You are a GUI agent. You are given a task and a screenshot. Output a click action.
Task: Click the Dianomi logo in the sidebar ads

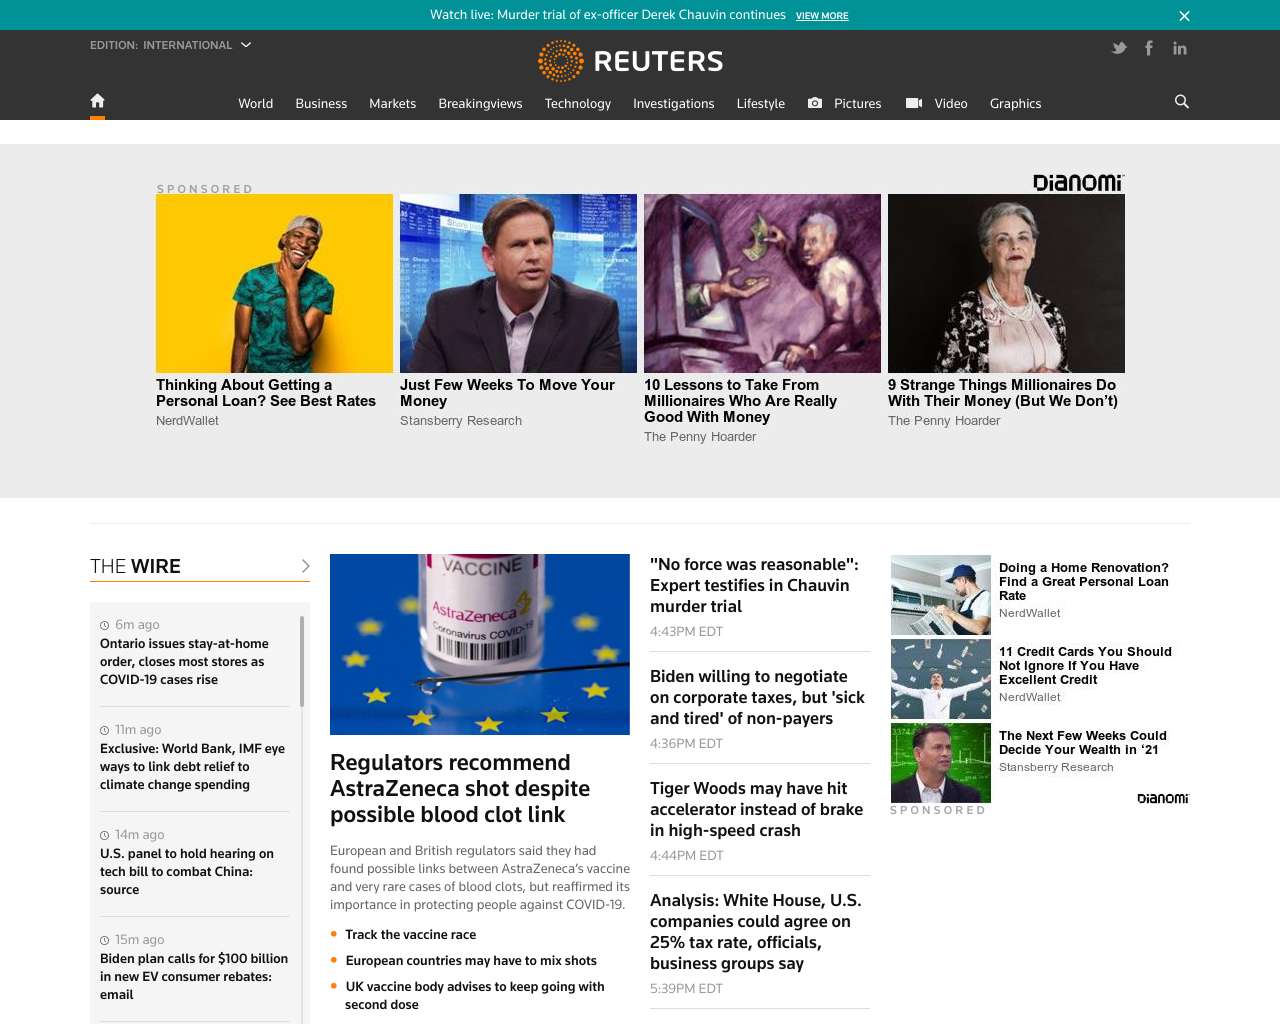pyautogui.click(x=1163, y=798)
